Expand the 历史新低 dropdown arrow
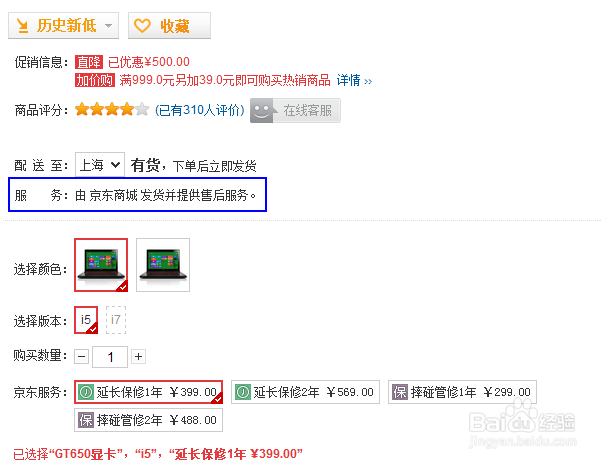This screenshot has height=463, width=612. click(x=109, y=26)
